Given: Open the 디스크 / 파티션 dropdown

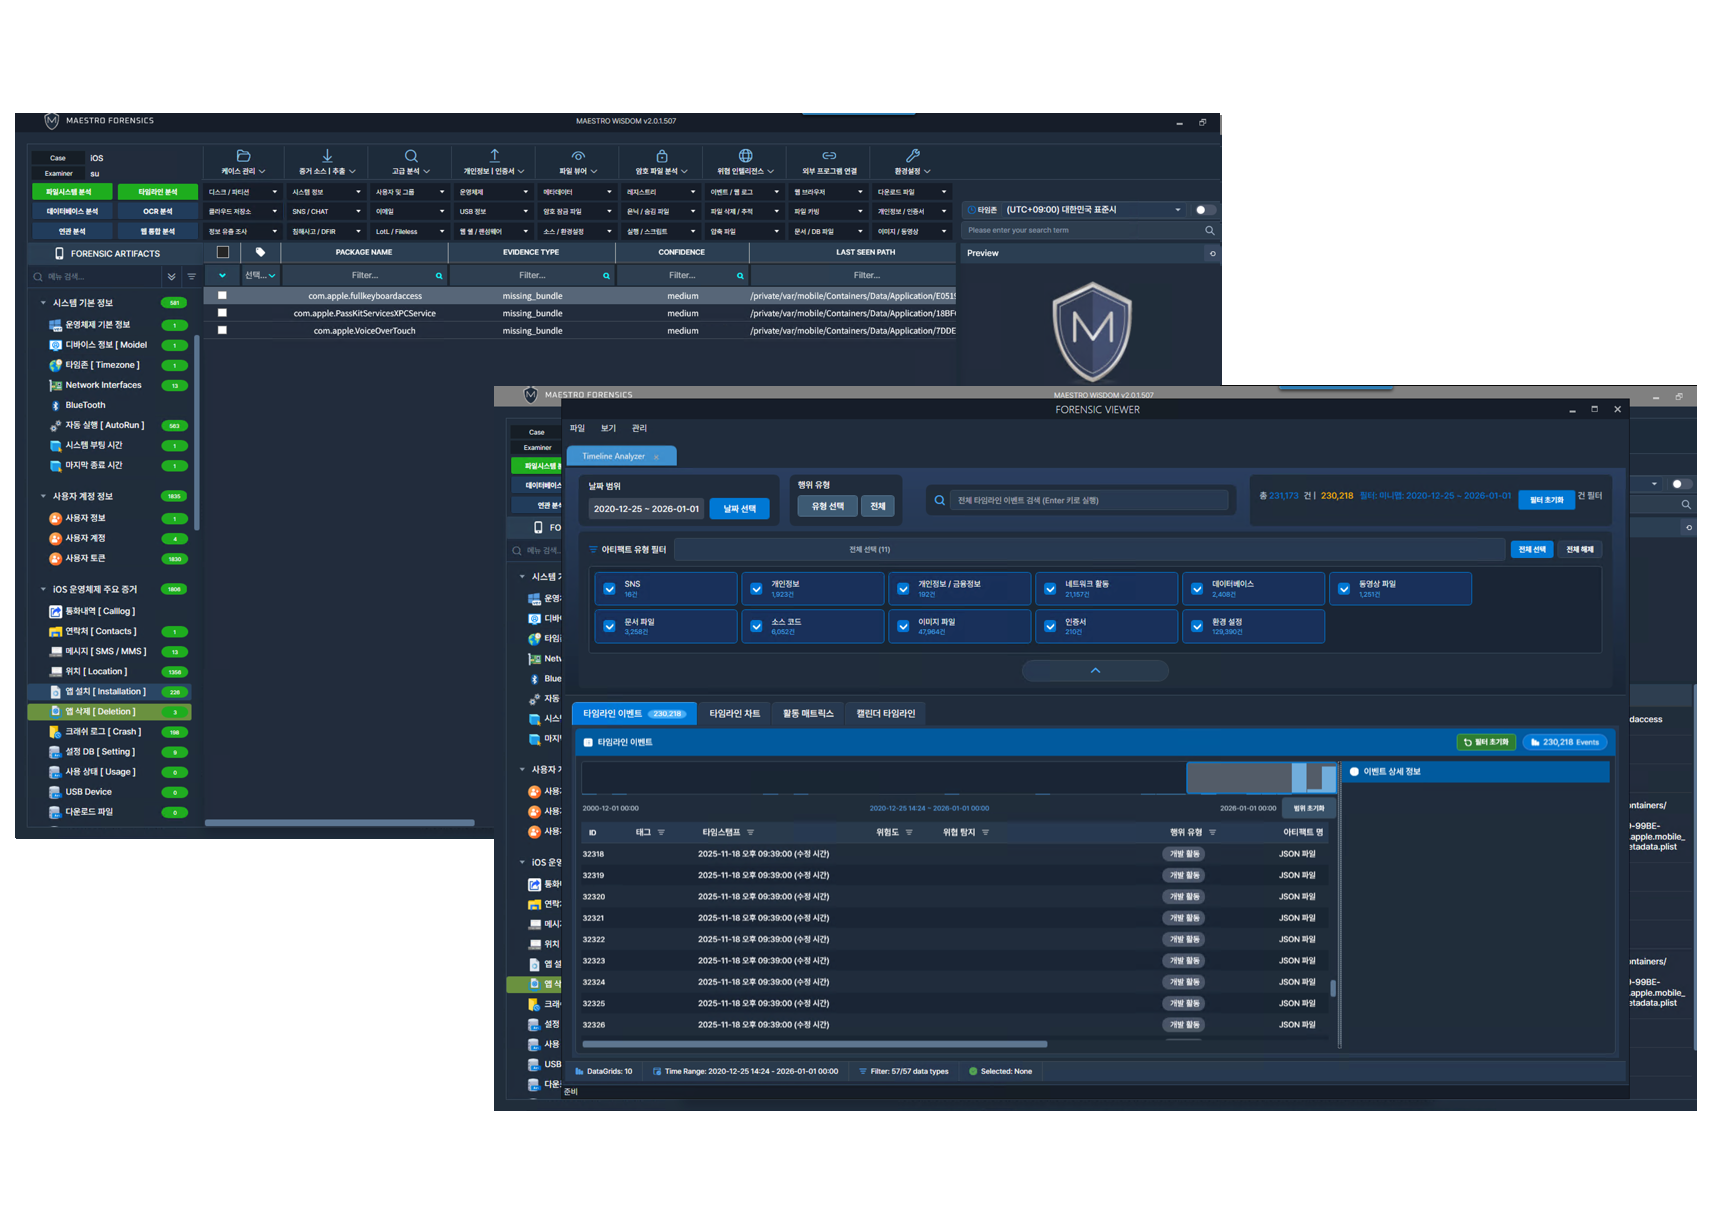Looking at the screenshot, I should pyautogui.click(x=243, y=191).
